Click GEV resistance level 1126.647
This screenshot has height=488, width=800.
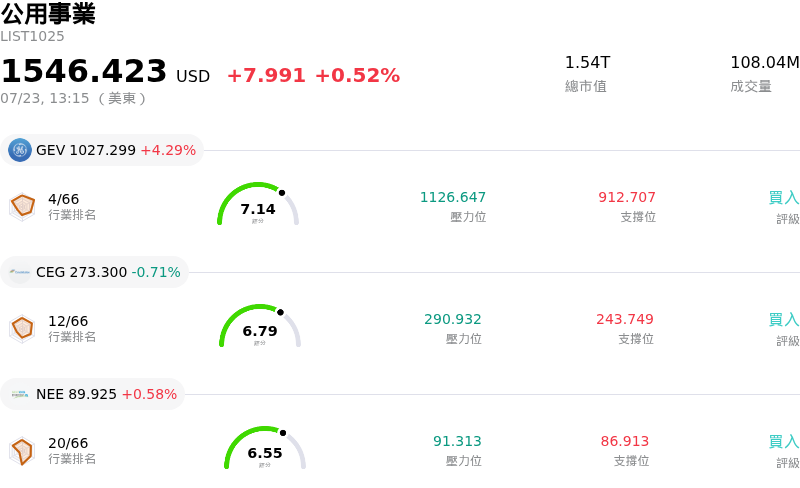click(453, 197)
